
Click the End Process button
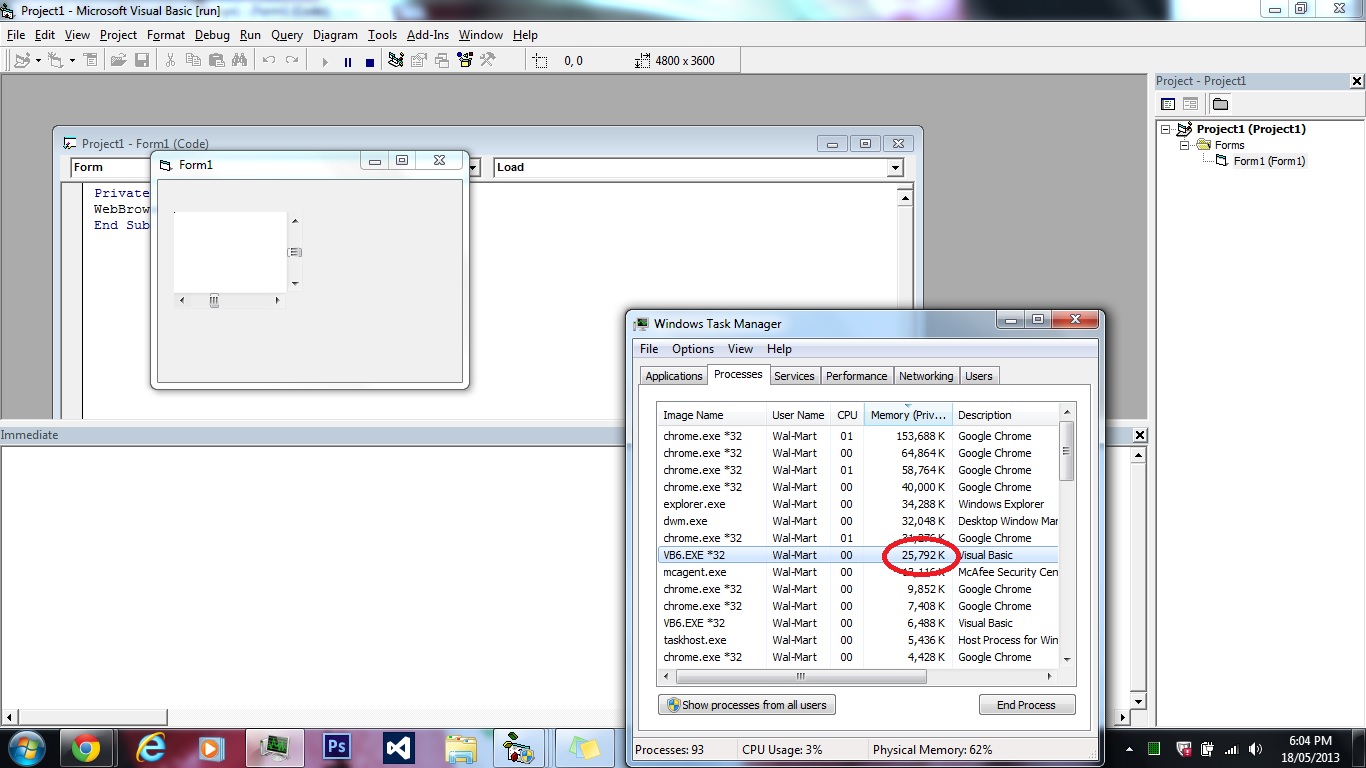1027,705
